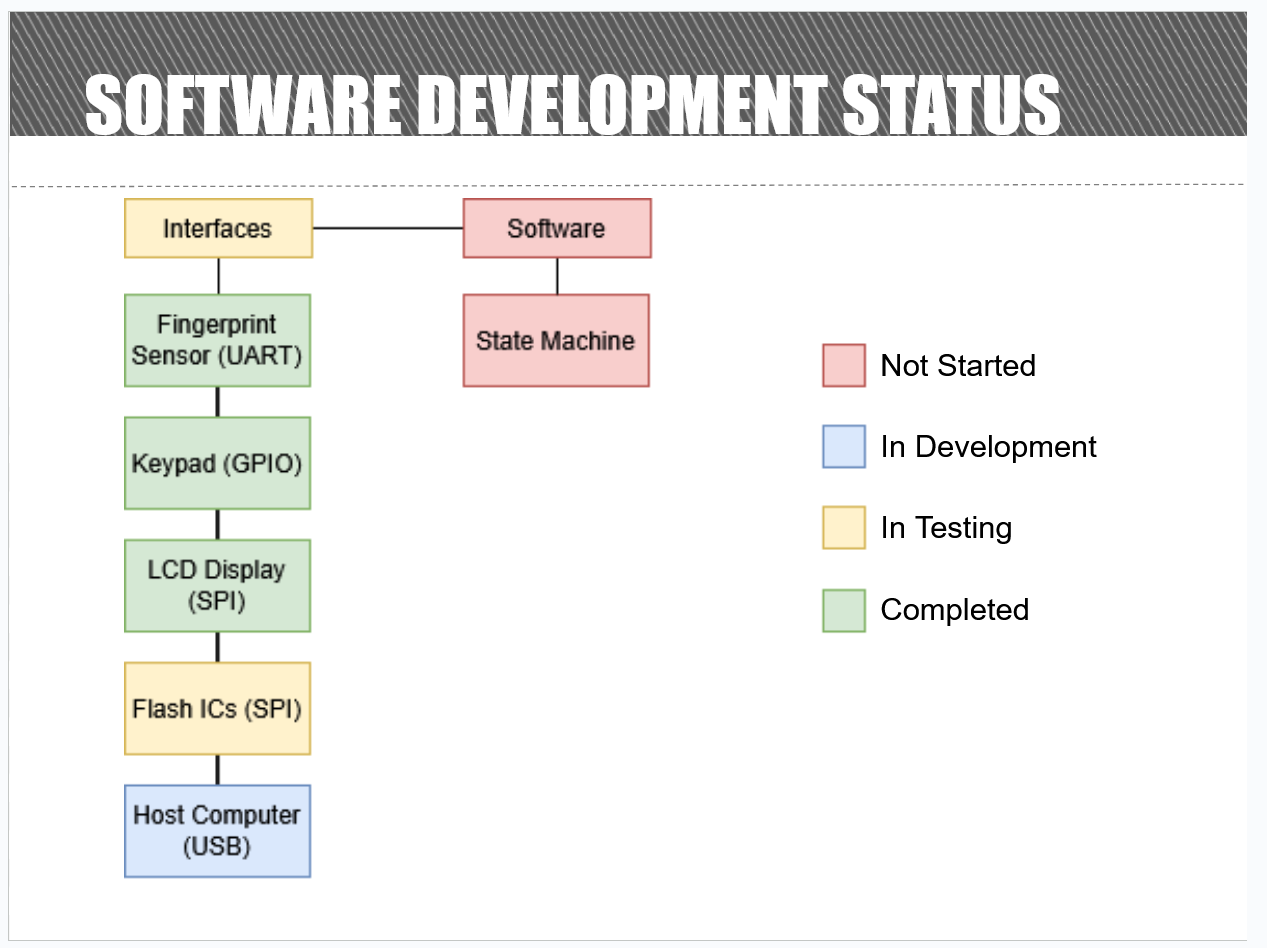Screen dimensions: 1267x948
Task: Click the LCD Display (SPI) box
Action: (x=217, y=585)
